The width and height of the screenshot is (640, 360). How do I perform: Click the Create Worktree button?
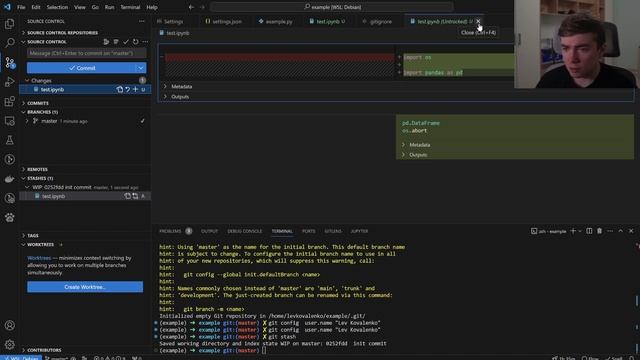coord(85,287)
